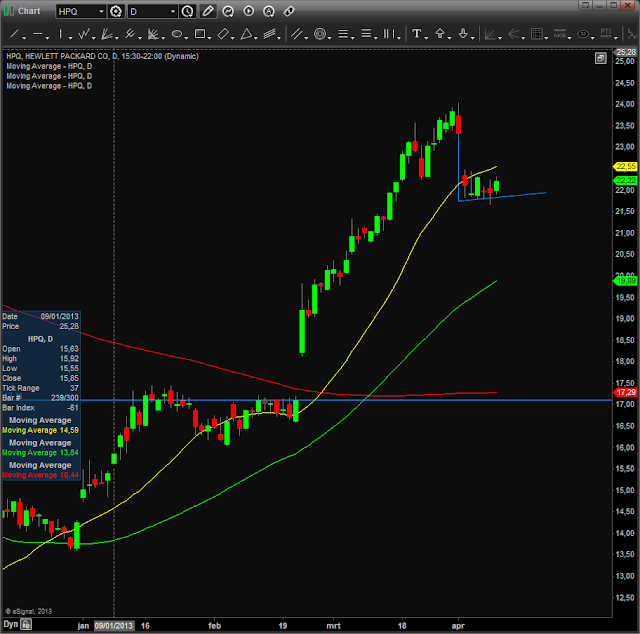This screenshot has width=640, height=634.
Task: Click the circled A auto icon
Action: [x=269, y=11]
